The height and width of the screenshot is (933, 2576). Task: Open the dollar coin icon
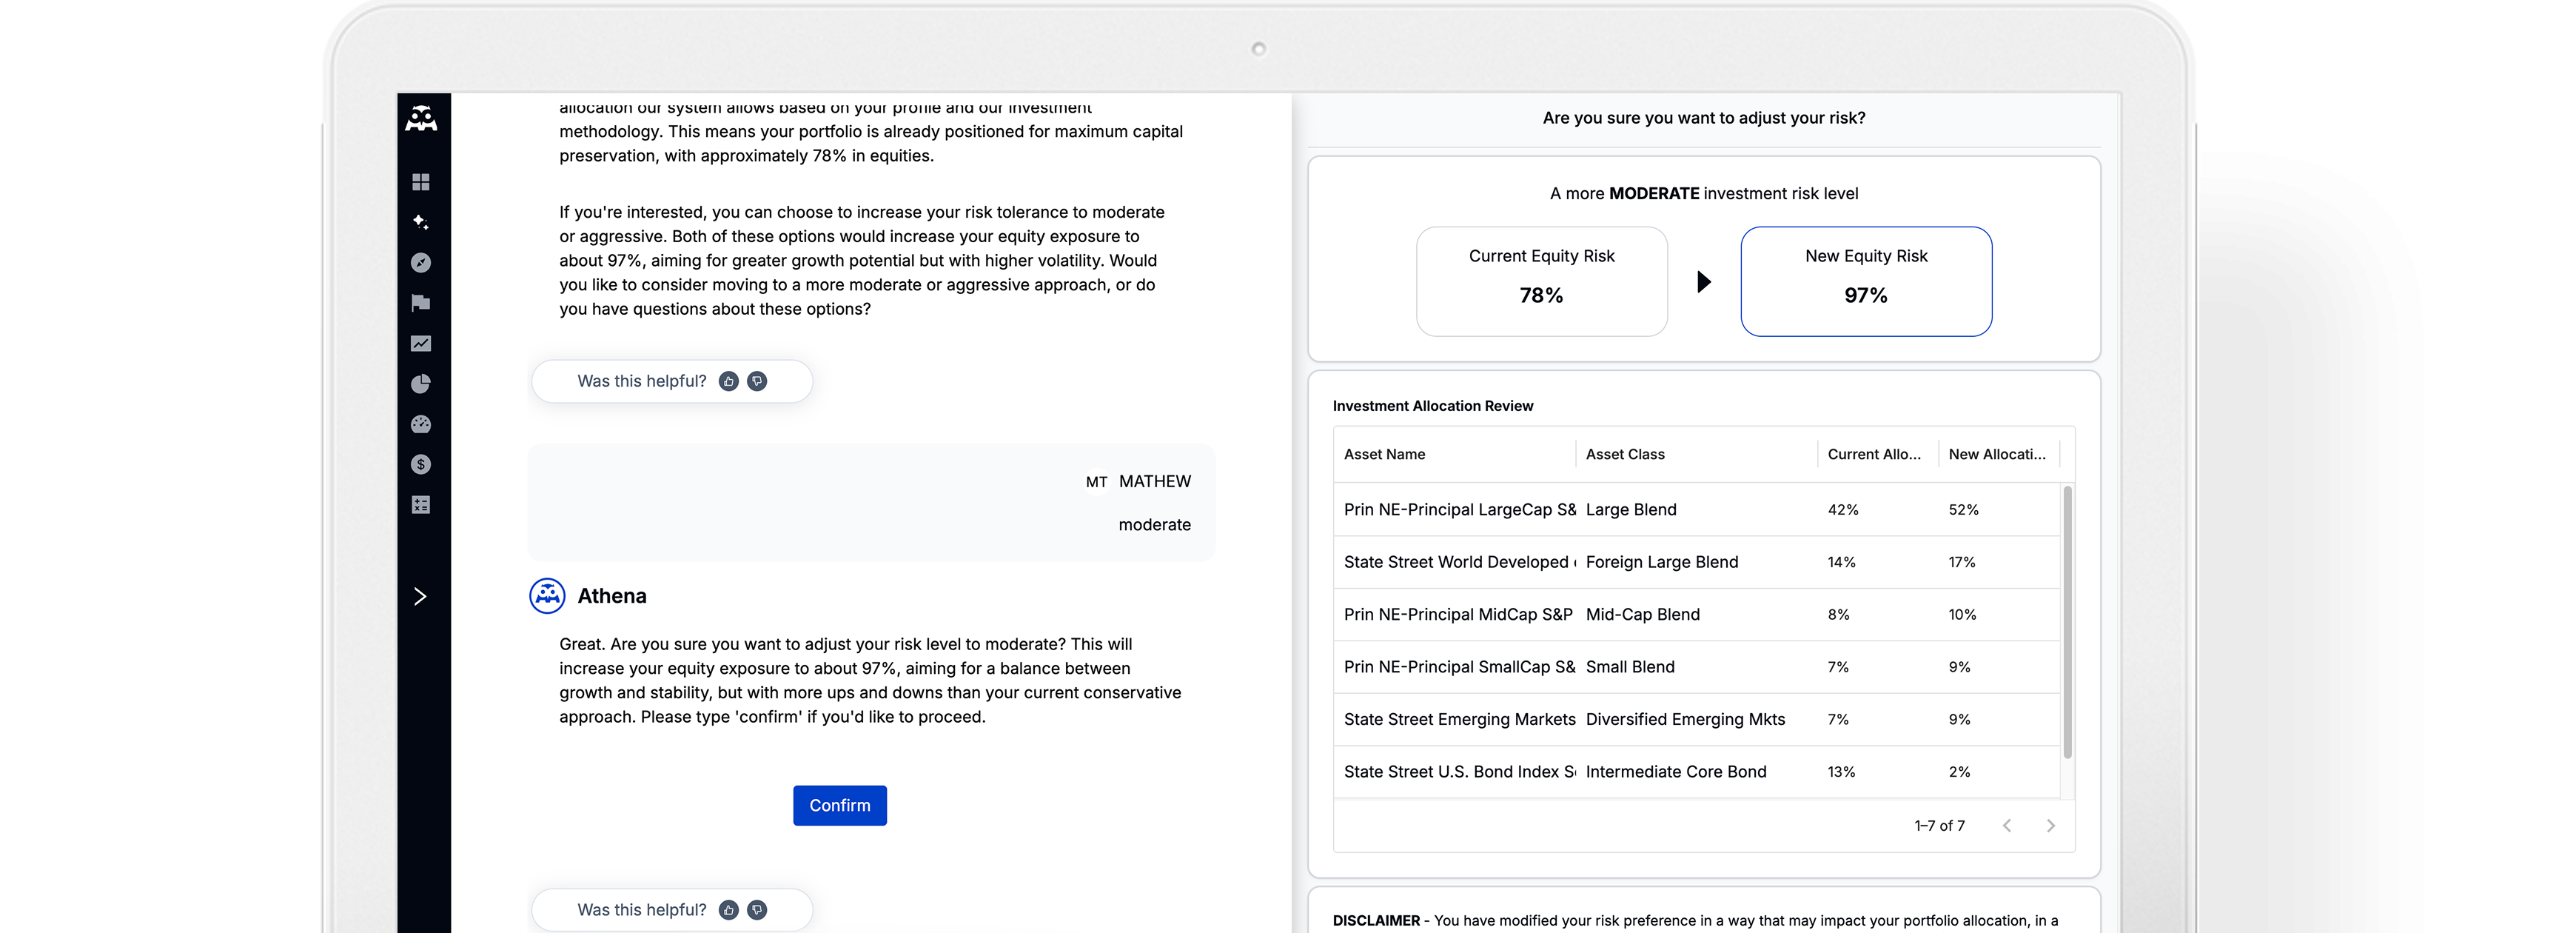coord(421,464)
